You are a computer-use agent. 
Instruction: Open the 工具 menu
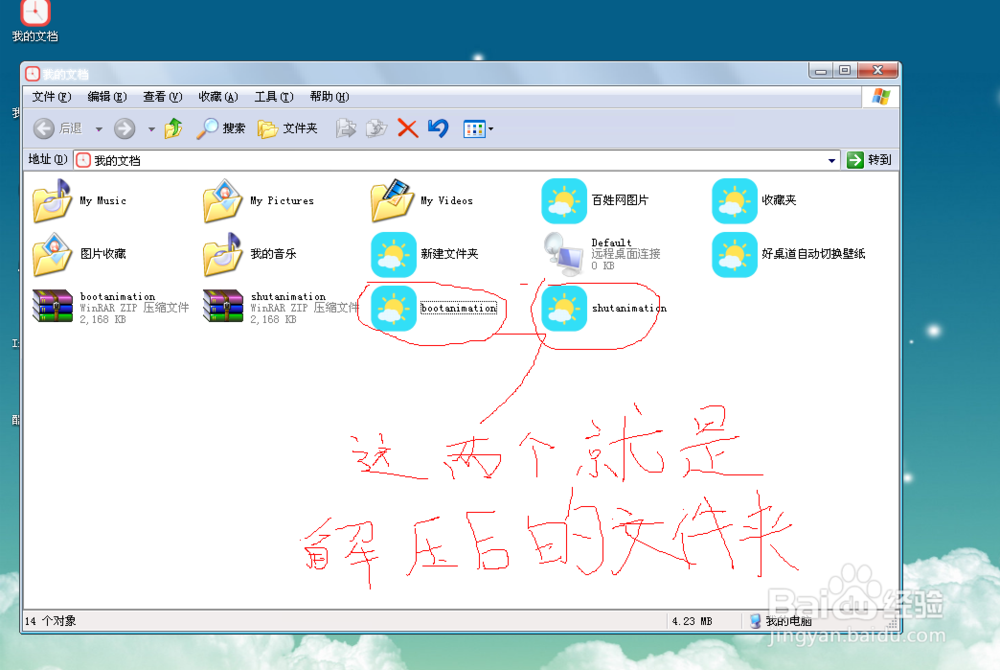point(274,96)
